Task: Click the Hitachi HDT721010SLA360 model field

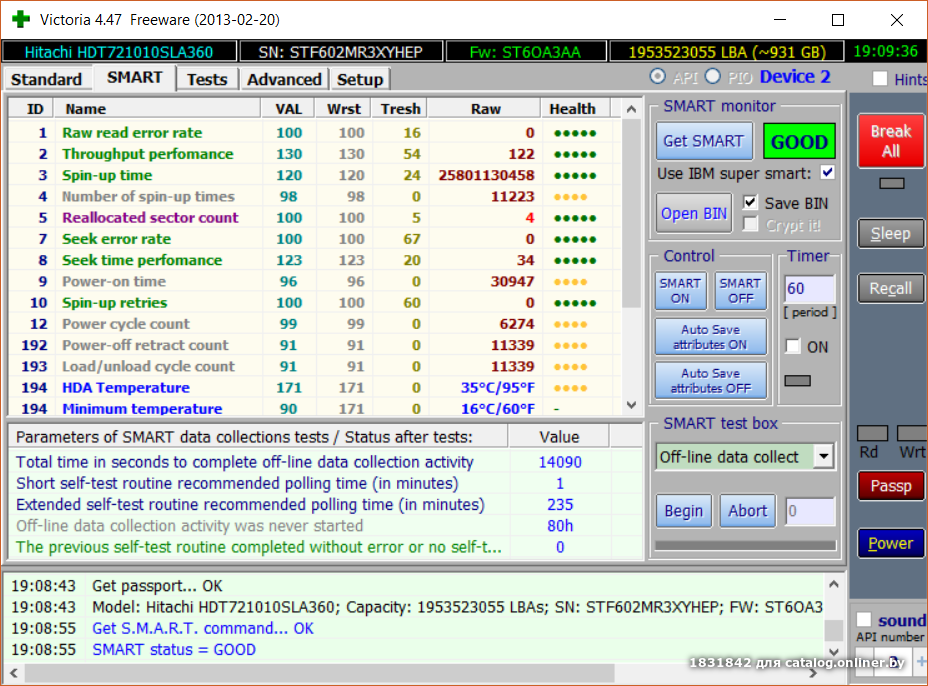Action: [119, 52]
